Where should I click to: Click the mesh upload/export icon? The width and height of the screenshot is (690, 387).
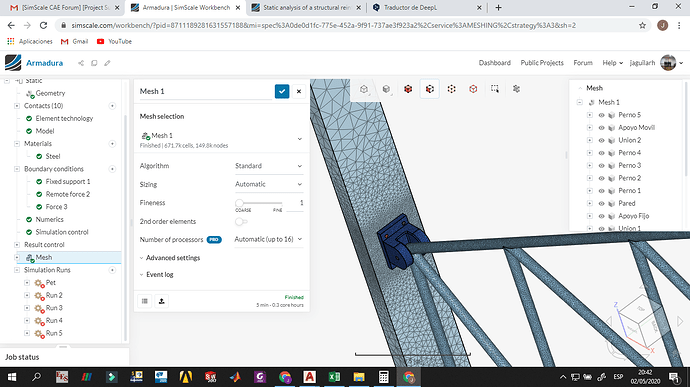click(x=161, y=301)
